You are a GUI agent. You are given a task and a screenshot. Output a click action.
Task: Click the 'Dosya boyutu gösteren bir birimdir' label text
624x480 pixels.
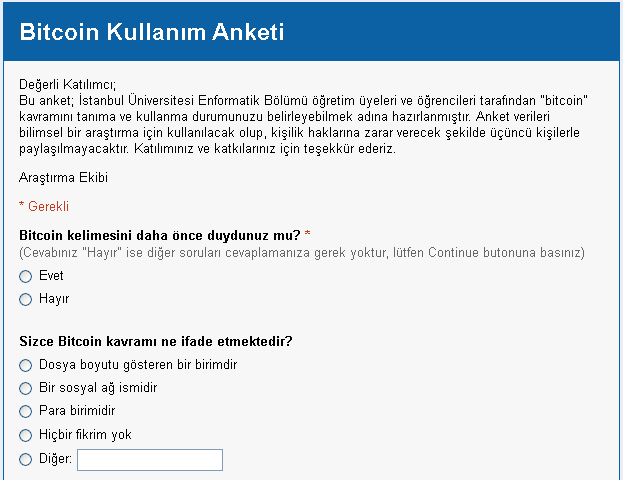(x=138, y=365)
